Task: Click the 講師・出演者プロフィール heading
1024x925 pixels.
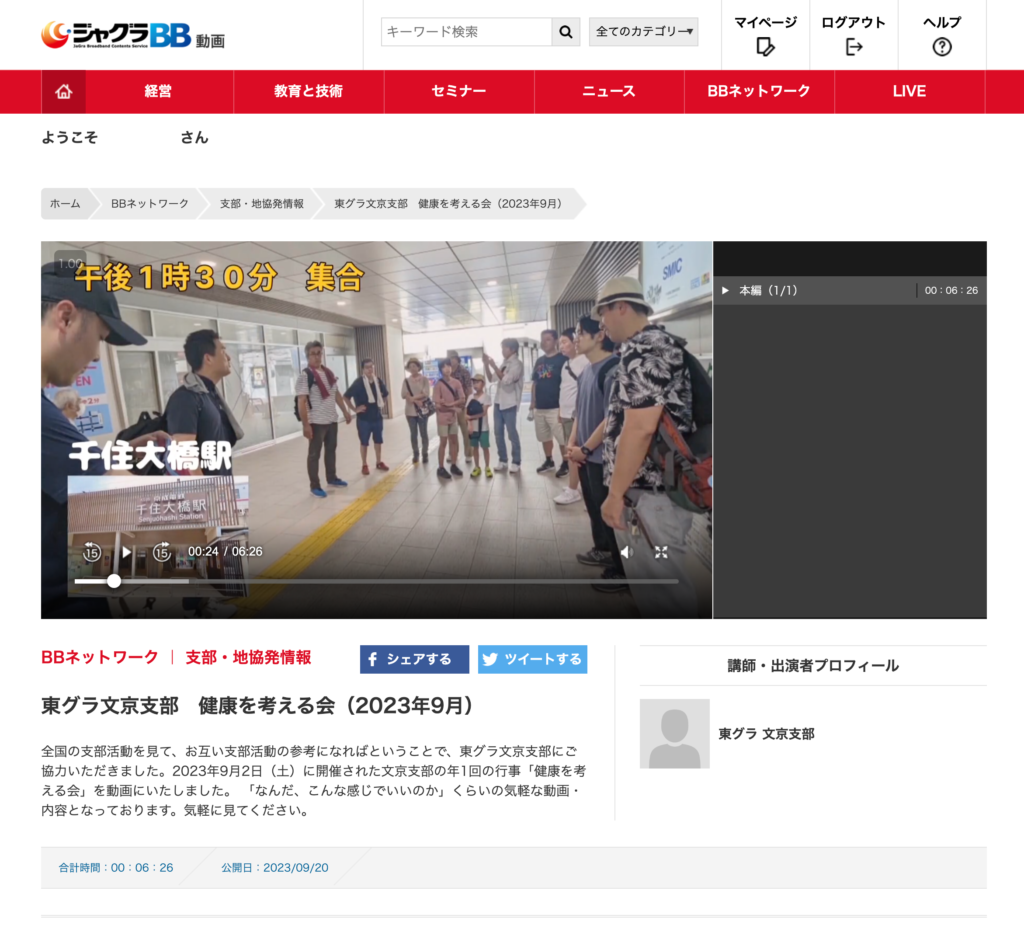Action: (x=813, y=666)
